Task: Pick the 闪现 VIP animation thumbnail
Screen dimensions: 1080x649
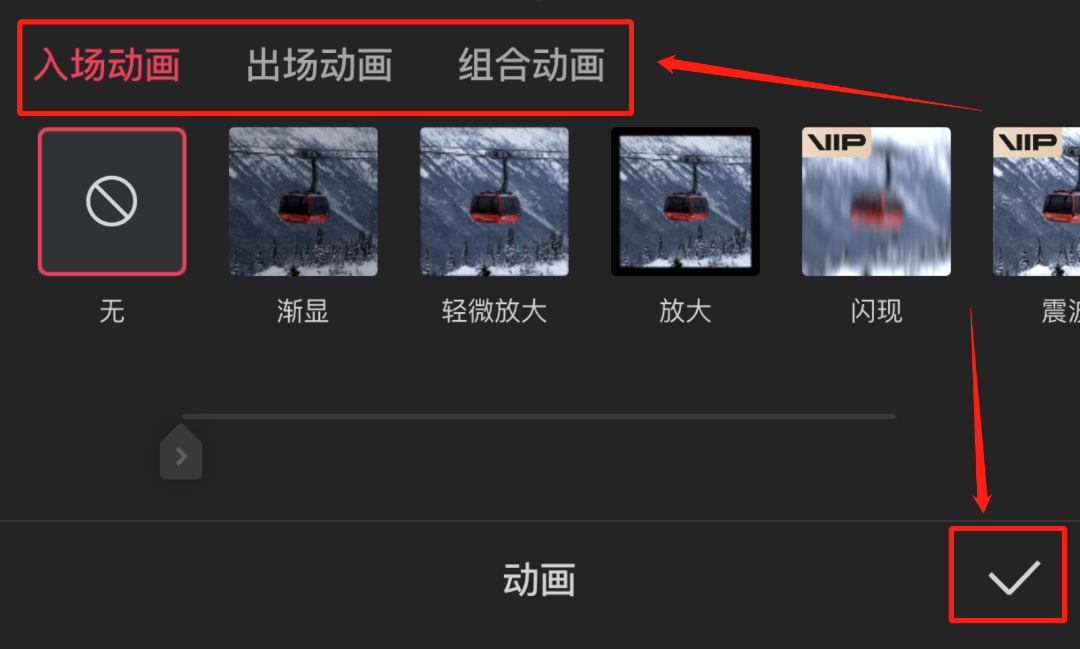Action: (x=876, y=201)
